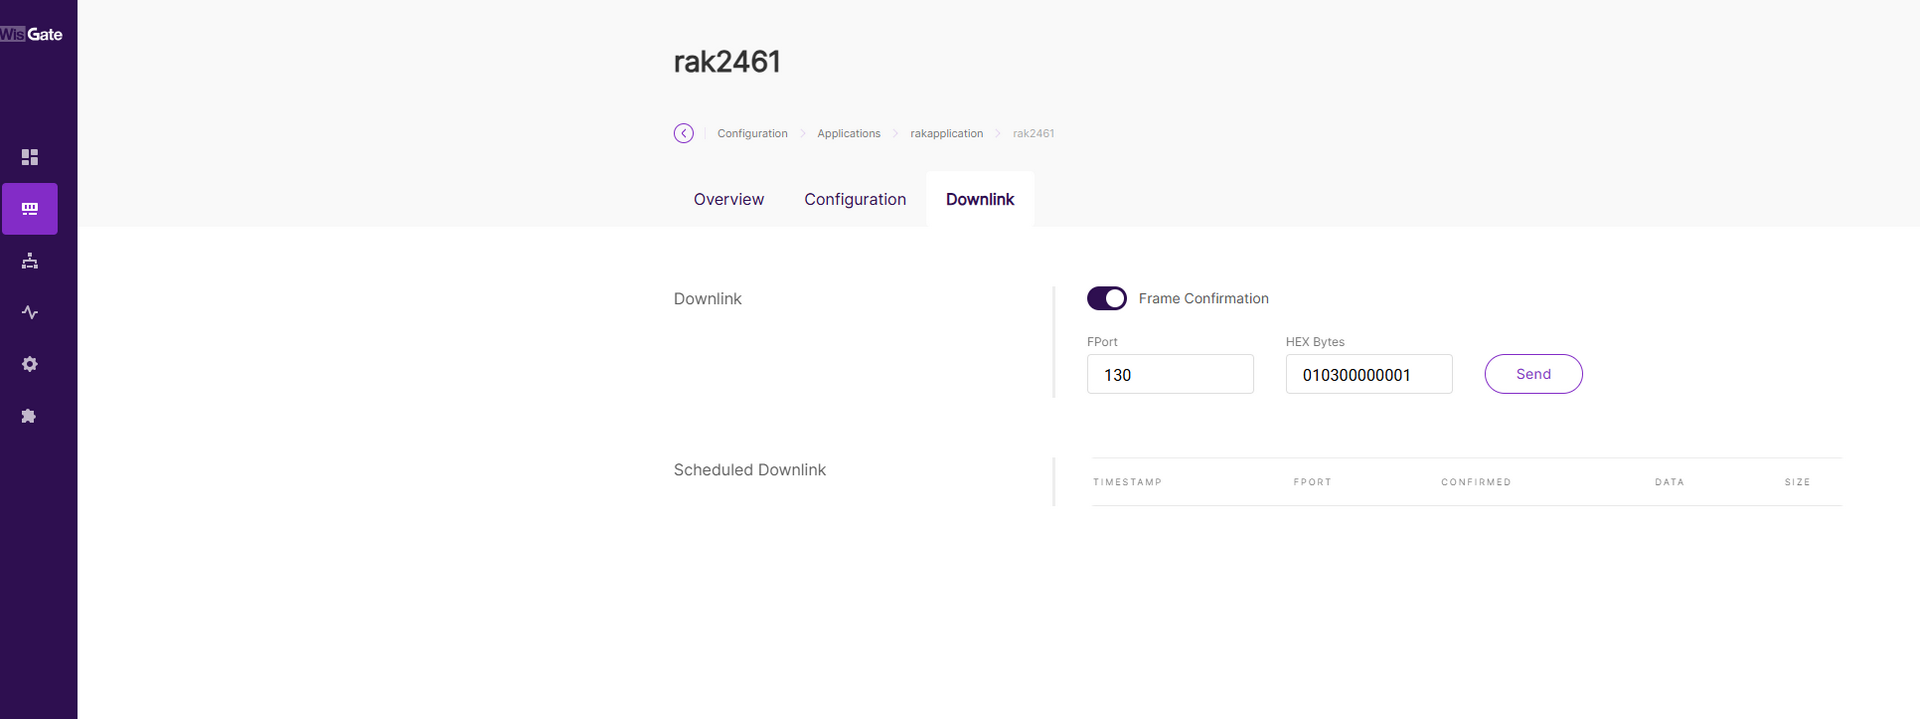Disable the Frame Confirmation toggle
The image size is (1920, 719).
coord(1106,298)
